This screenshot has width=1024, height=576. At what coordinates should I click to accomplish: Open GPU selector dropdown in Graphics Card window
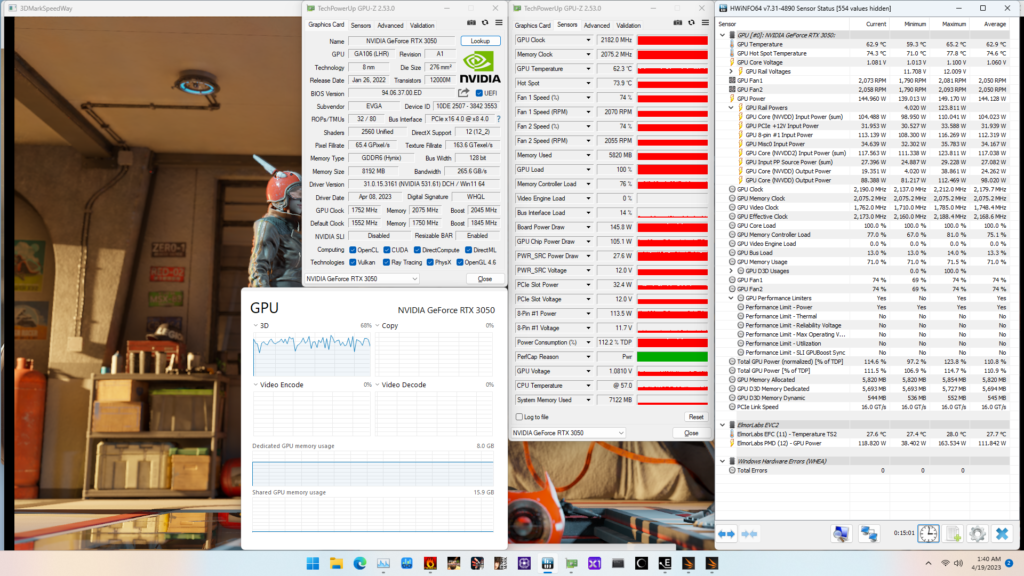[362, 279]
